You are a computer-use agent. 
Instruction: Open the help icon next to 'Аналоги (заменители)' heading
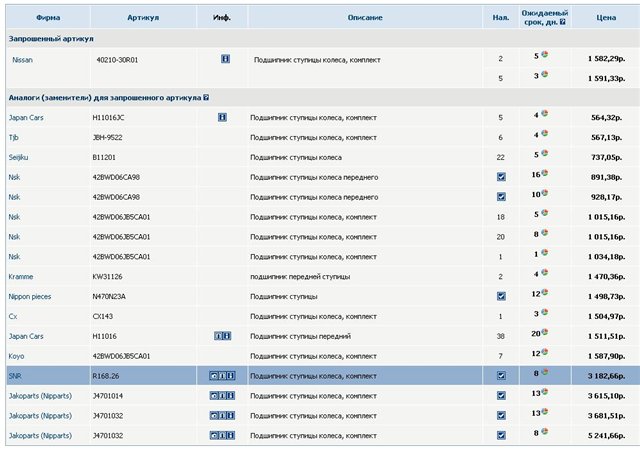coord(206,98)
